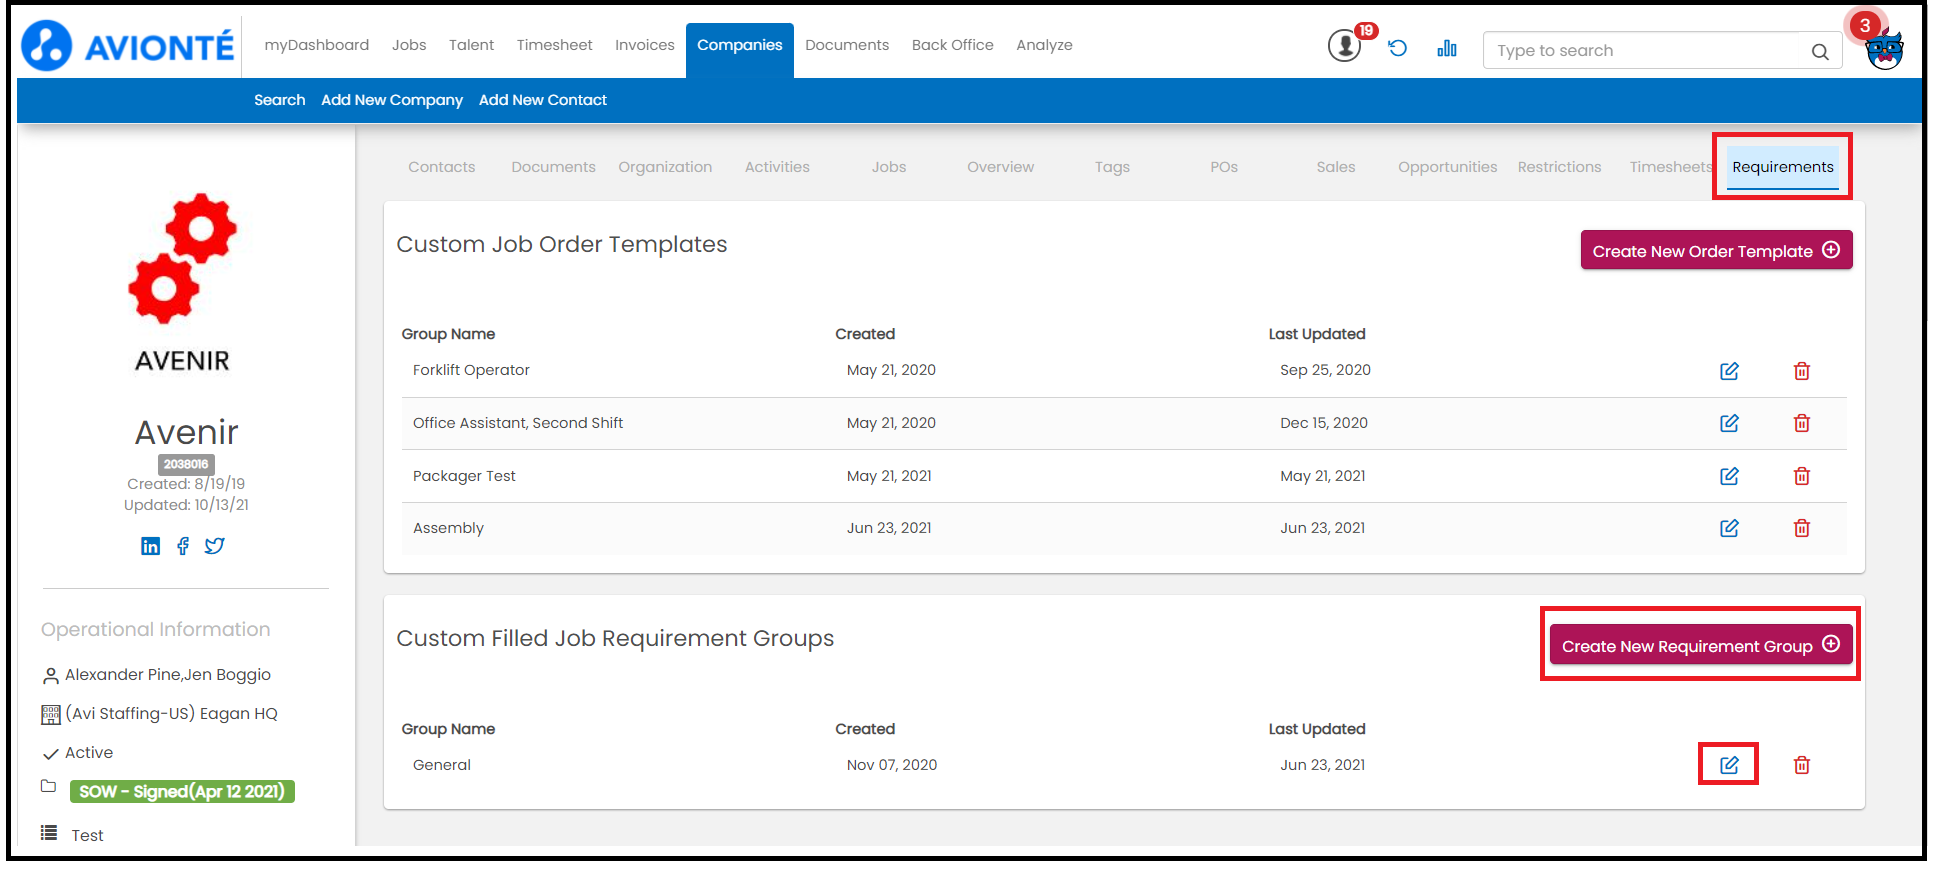This screenshot has height=875, width=1937.
Task: Switch to the Timesheets tab
Action: tap(1671, 167)
